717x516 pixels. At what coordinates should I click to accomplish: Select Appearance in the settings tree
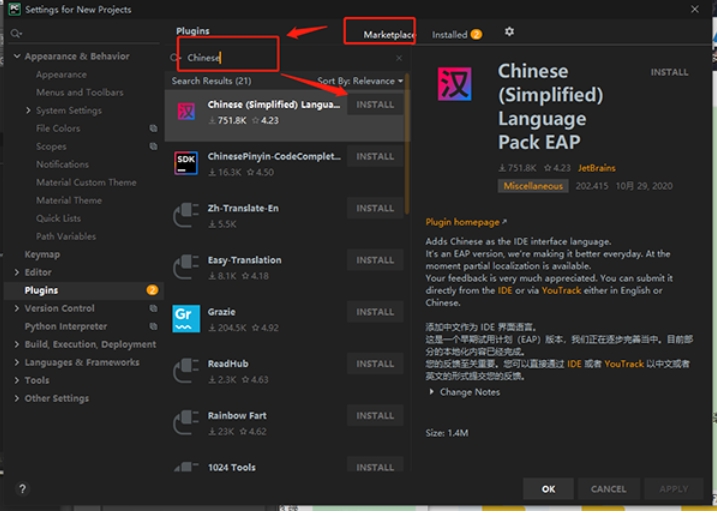tap(61, 75)
